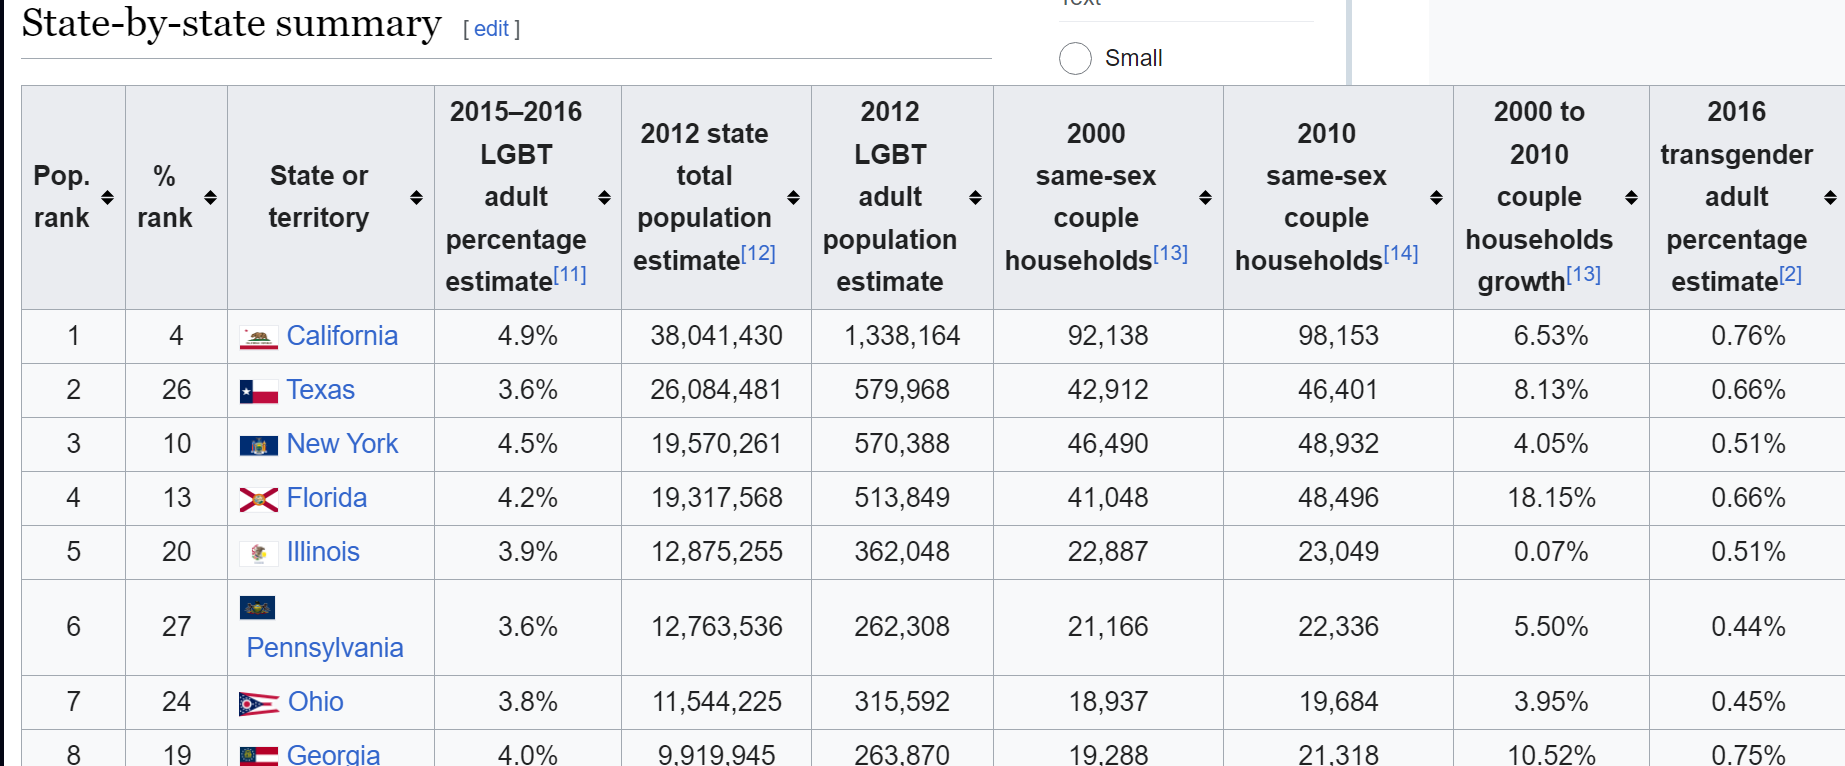Click the Georgia flag icon

(258, 756)
